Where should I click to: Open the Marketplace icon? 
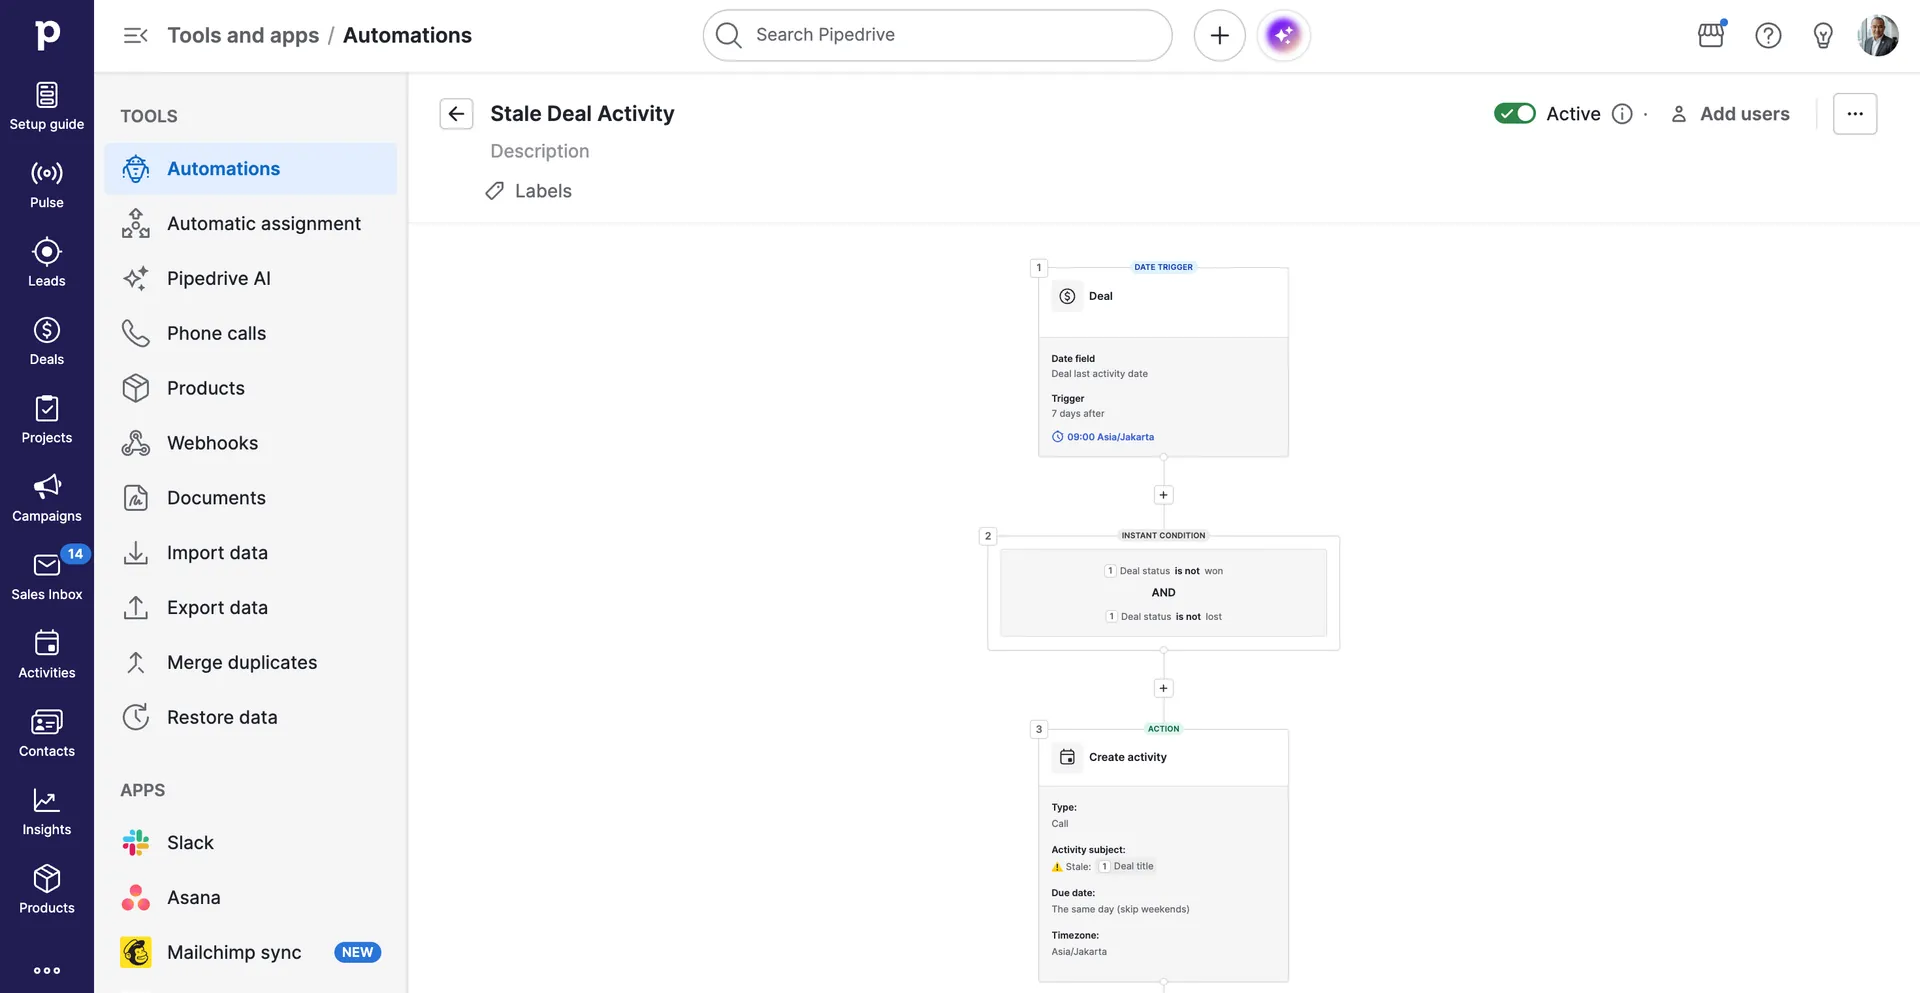click(1710, 35)
